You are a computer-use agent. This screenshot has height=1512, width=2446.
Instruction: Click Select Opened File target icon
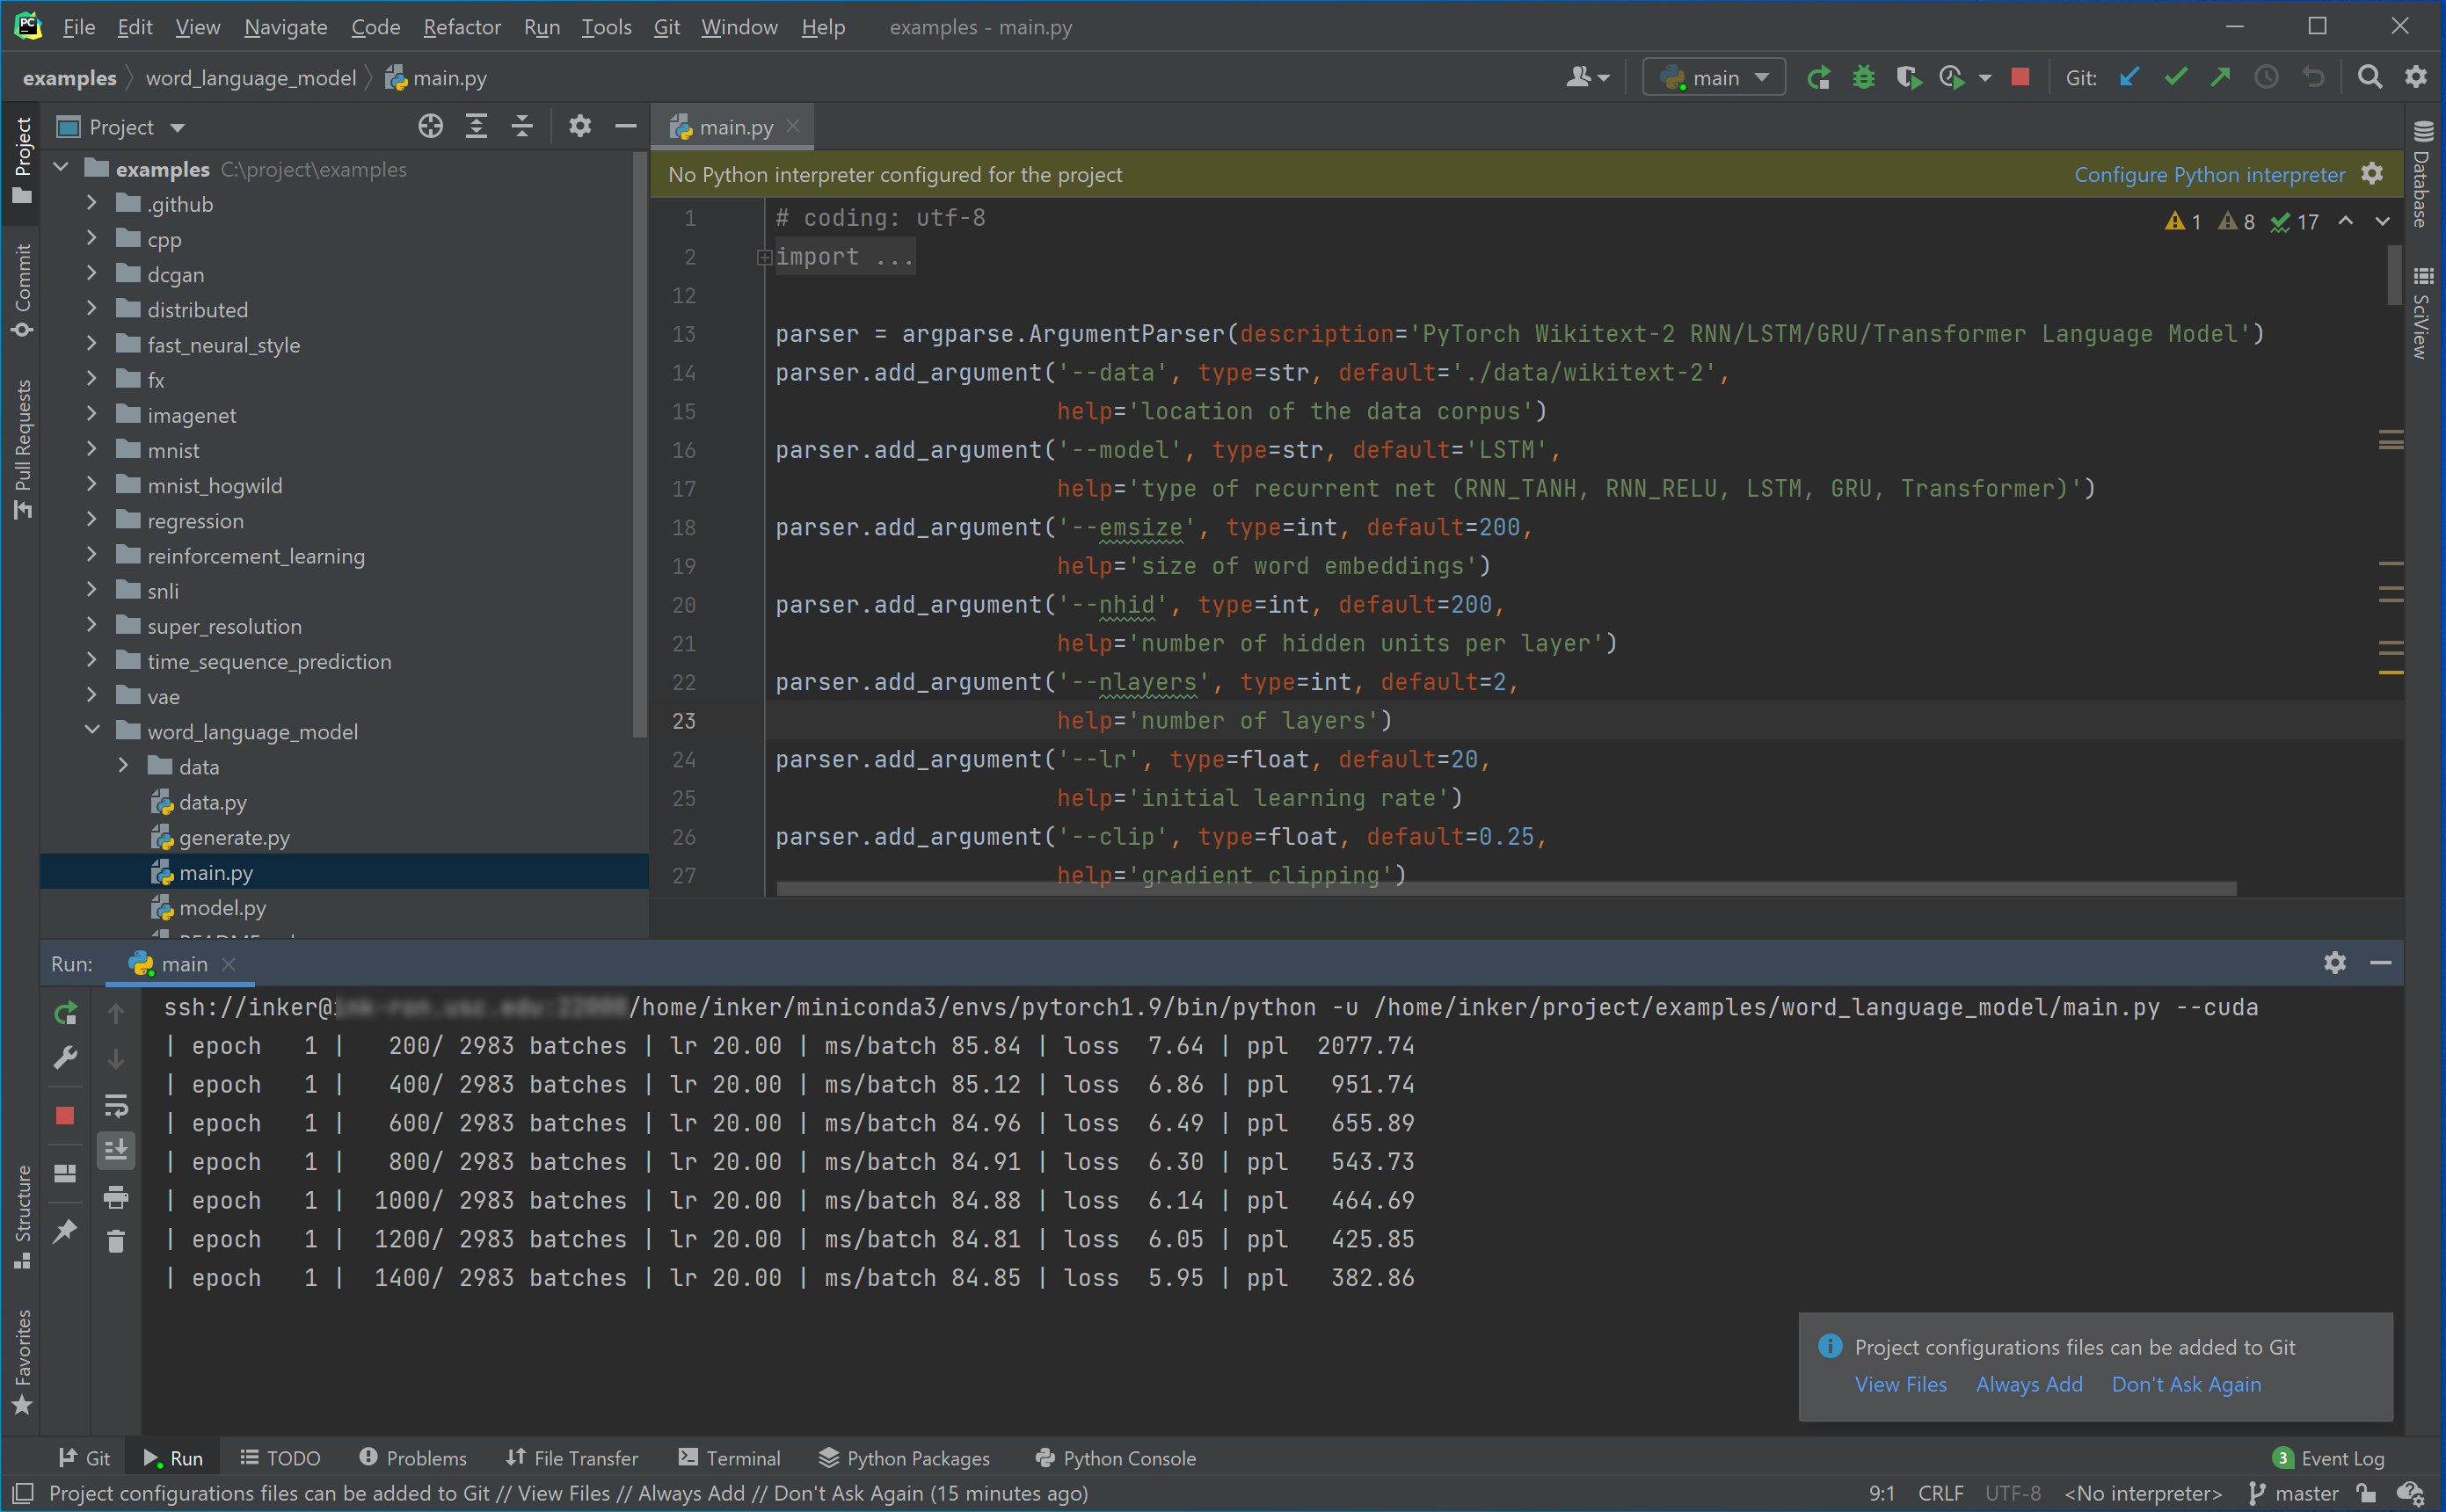pos(430,126)
